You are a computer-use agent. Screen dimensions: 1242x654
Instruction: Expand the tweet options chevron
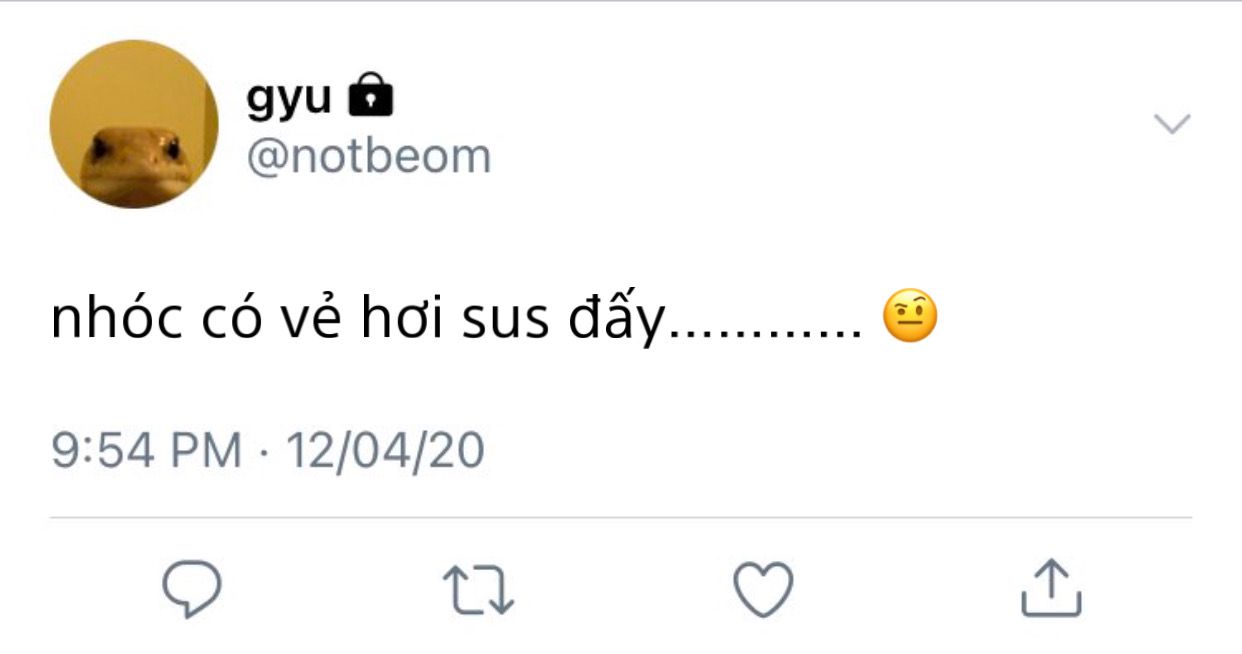coord(1172,124)
